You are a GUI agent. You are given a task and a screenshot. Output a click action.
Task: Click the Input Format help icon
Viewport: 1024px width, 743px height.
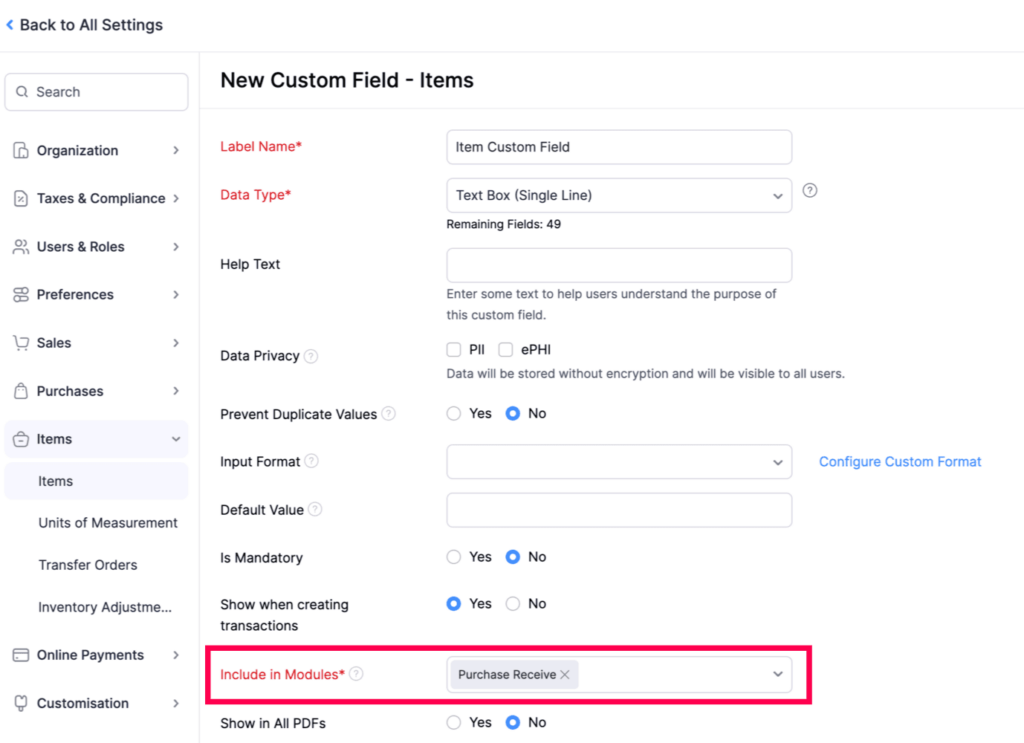[311, 462]
